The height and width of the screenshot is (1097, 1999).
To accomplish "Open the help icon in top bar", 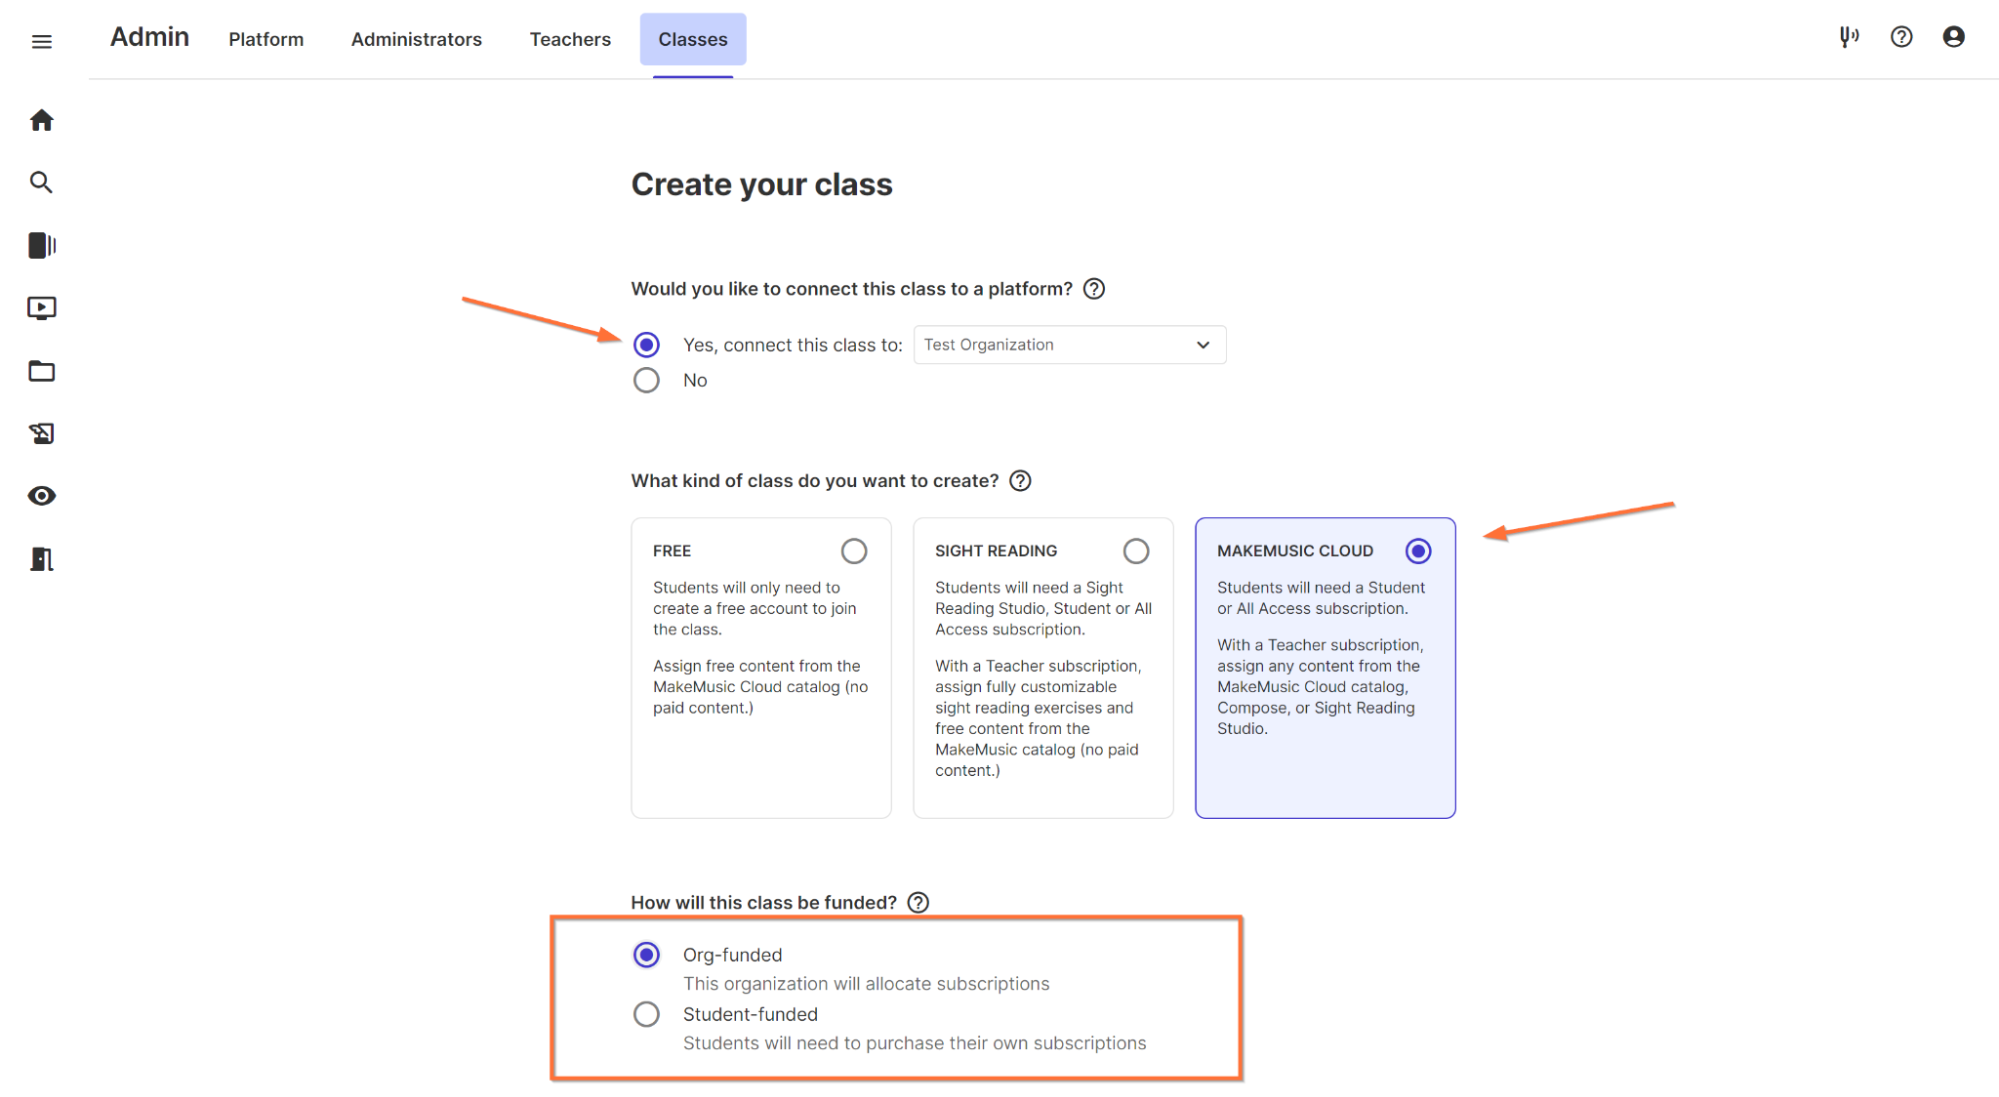I will pos(1901,37).
